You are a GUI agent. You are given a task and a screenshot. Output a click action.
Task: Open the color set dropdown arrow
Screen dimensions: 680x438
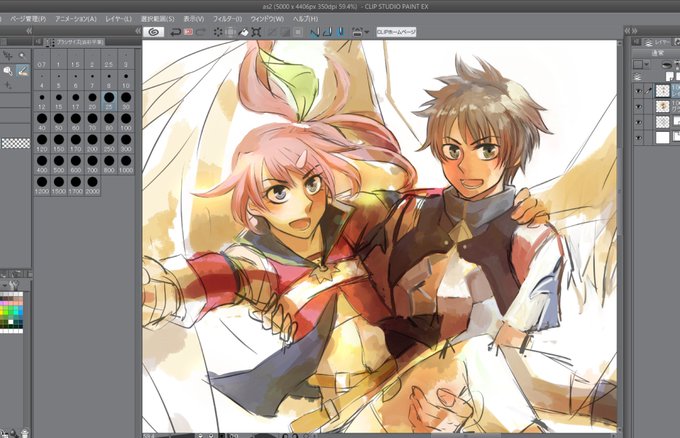pyautogui.click(x=4, y=285)
